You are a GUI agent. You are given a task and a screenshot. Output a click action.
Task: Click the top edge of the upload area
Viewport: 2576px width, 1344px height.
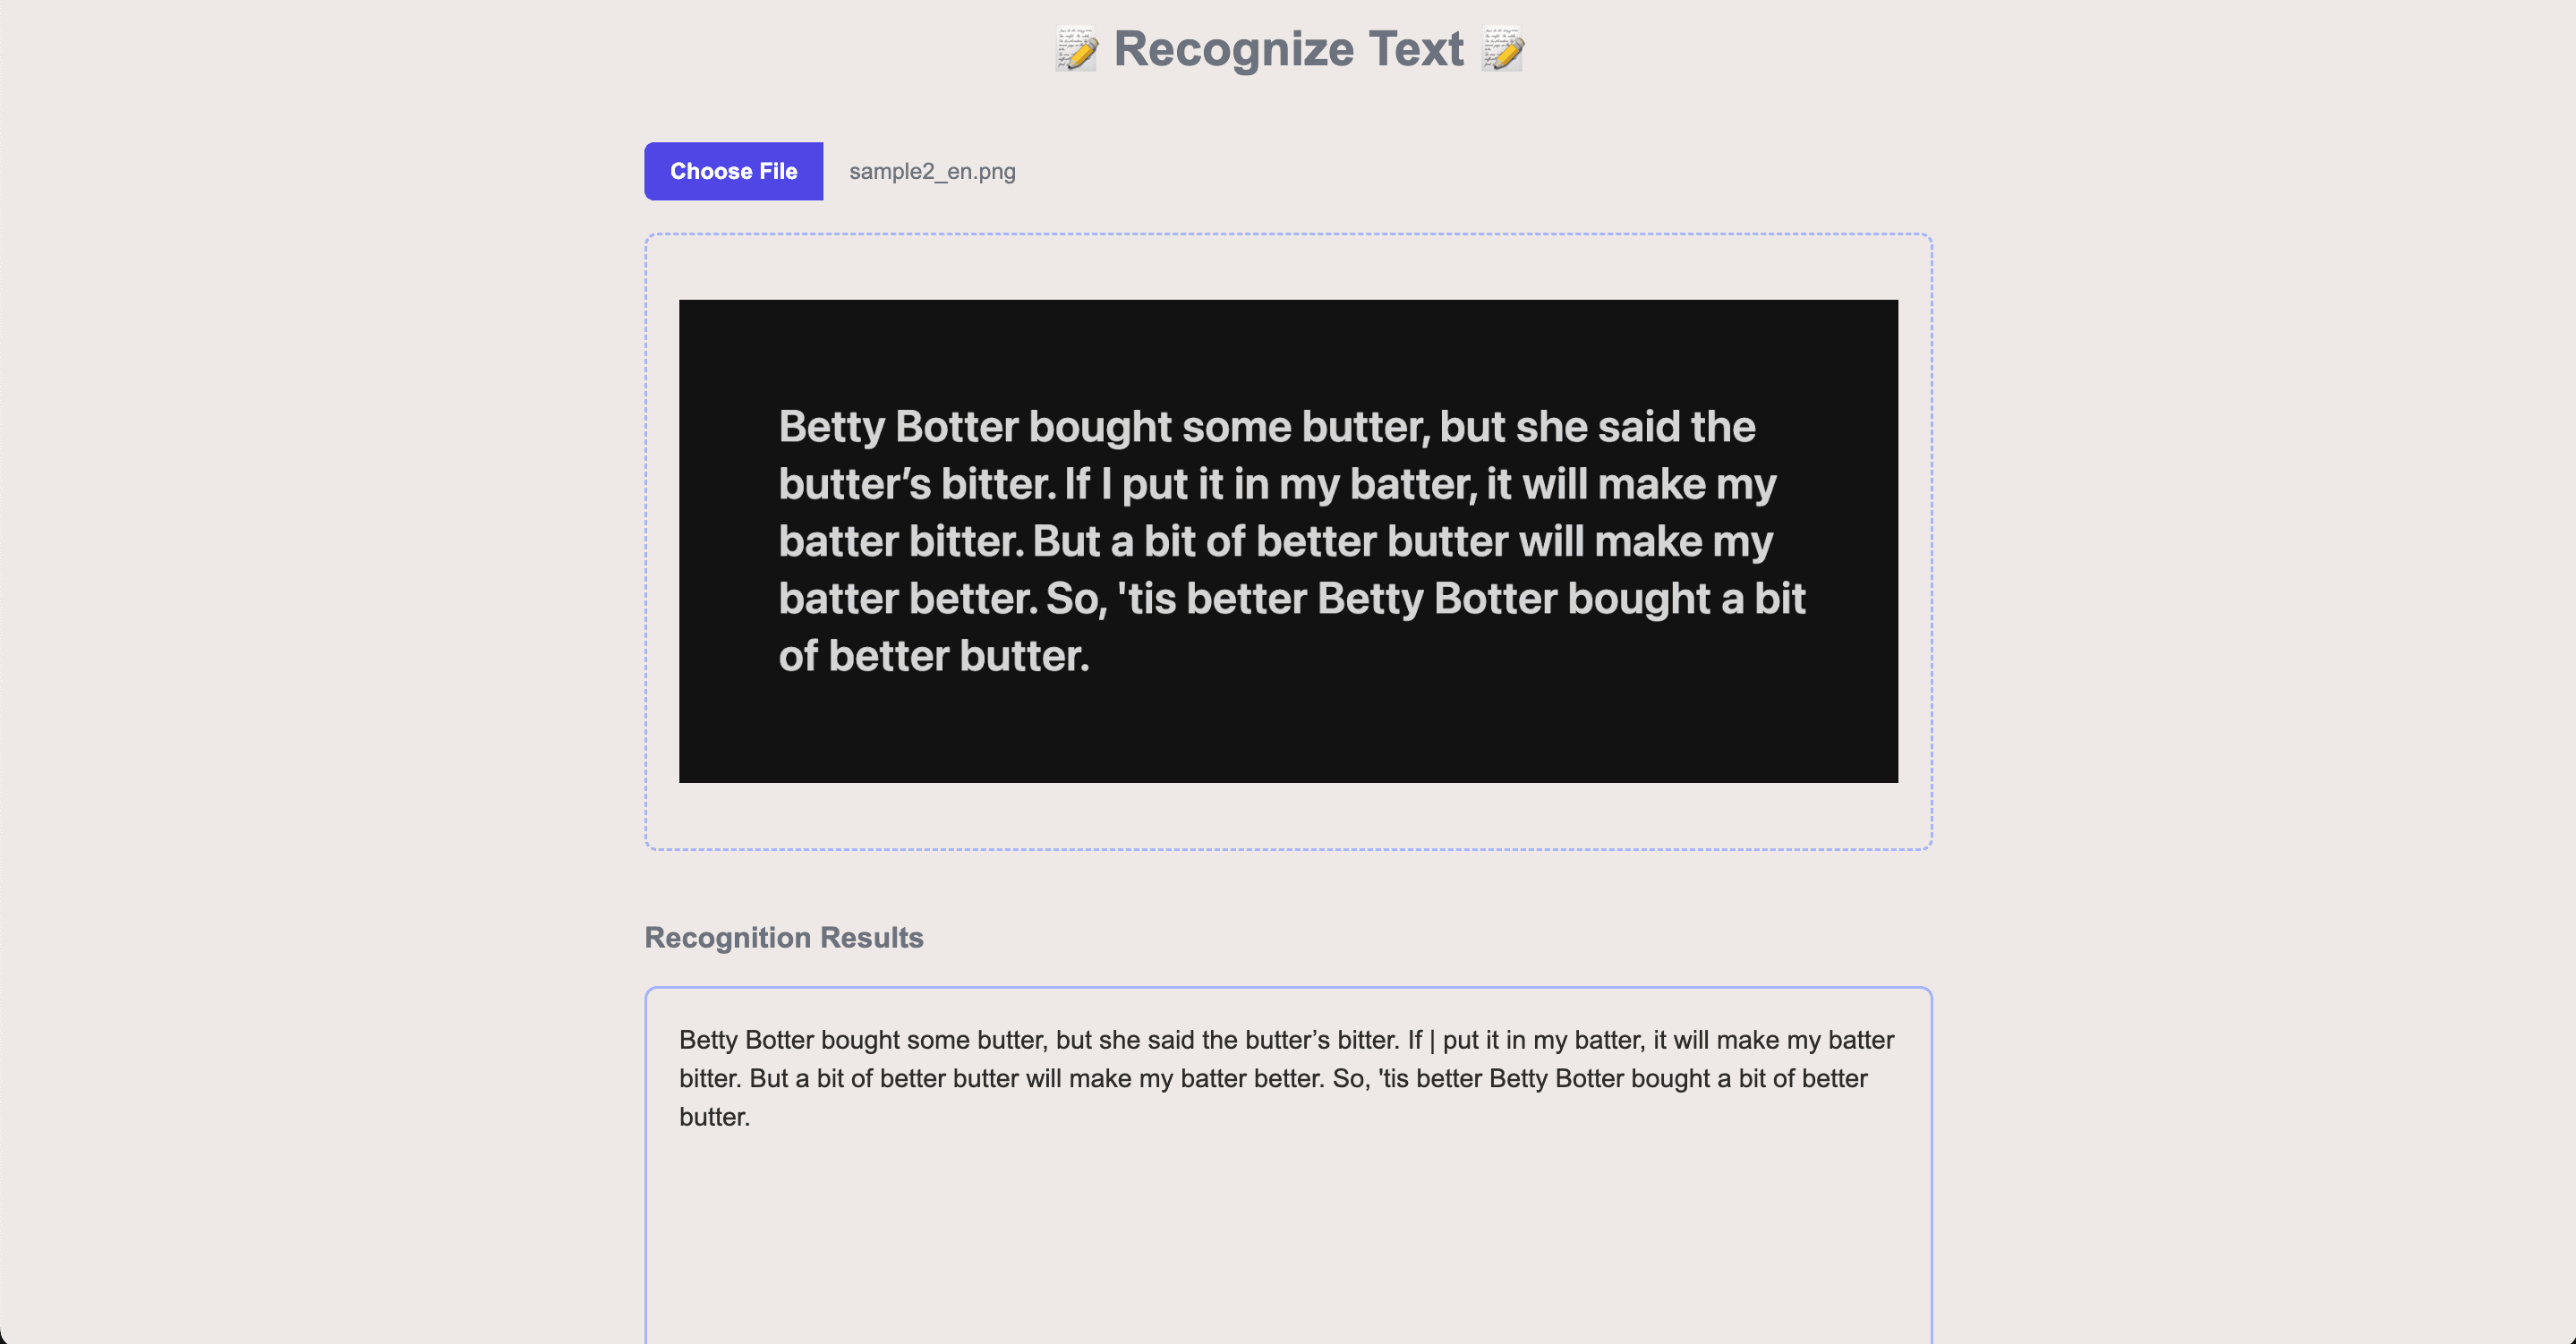(1288, 234)
